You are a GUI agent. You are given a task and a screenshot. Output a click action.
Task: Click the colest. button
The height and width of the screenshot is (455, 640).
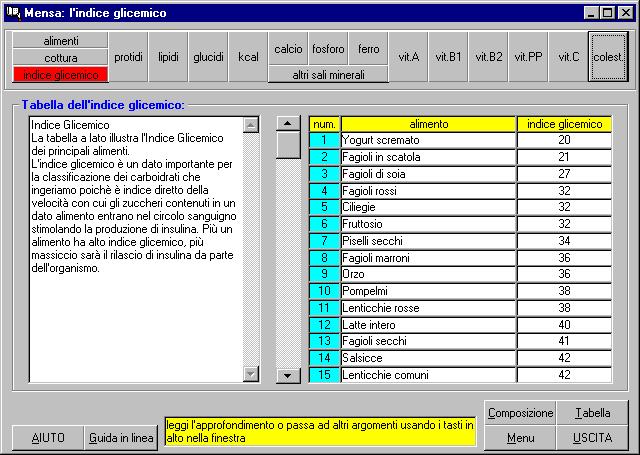(x=608, y=57)
